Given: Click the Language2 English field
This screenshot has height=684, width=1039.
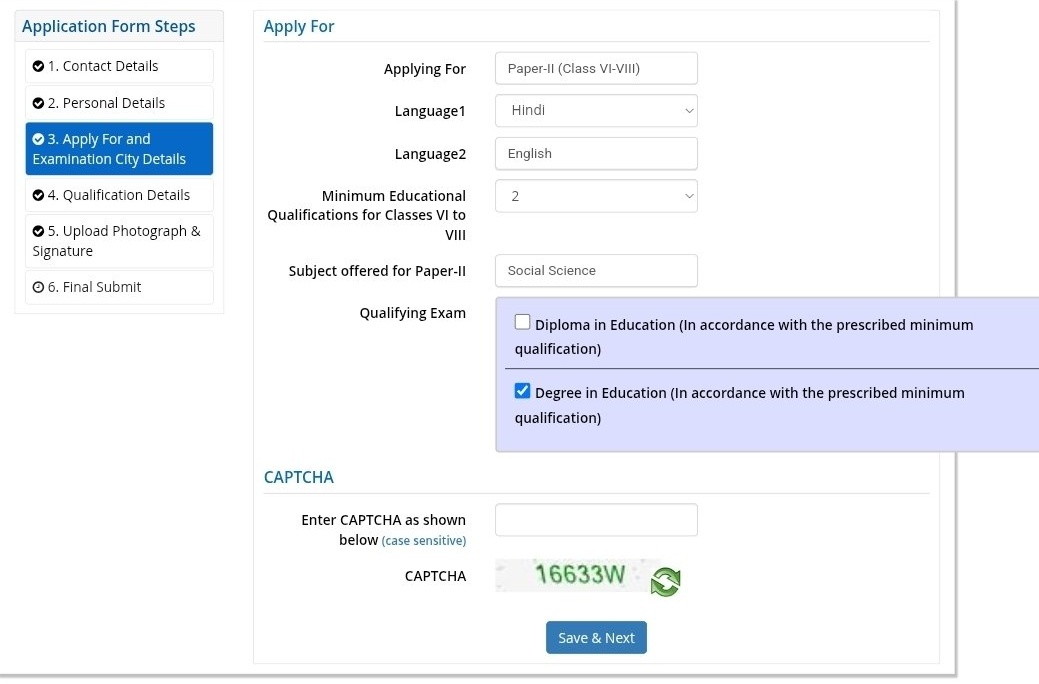Looking at the screenshot, I should (x=596, y=154).
